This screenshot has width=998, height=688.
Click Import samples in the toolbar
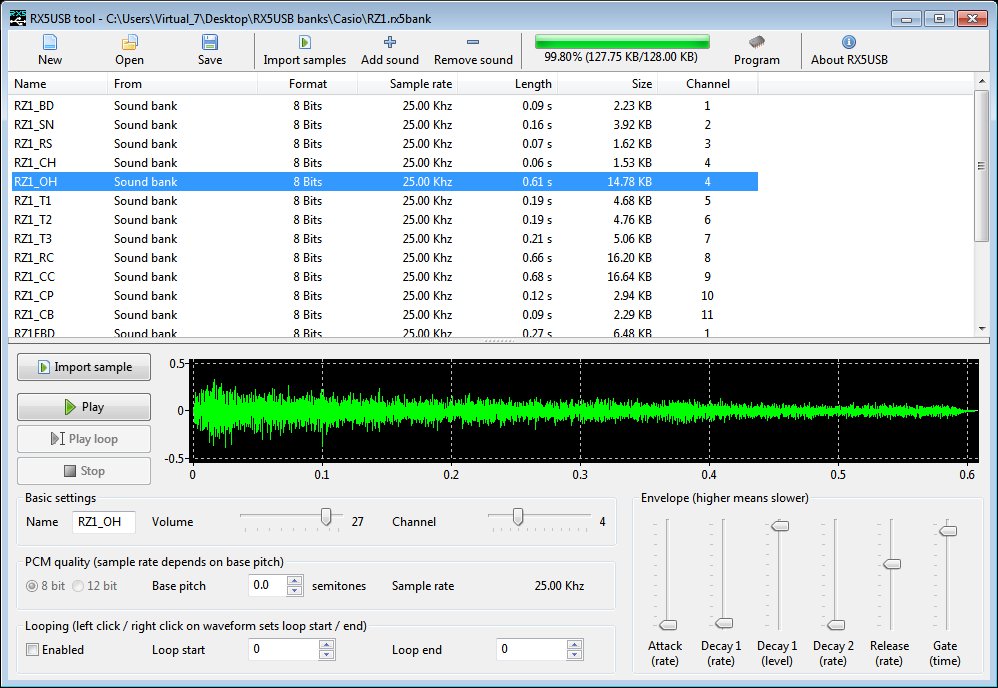304,43
